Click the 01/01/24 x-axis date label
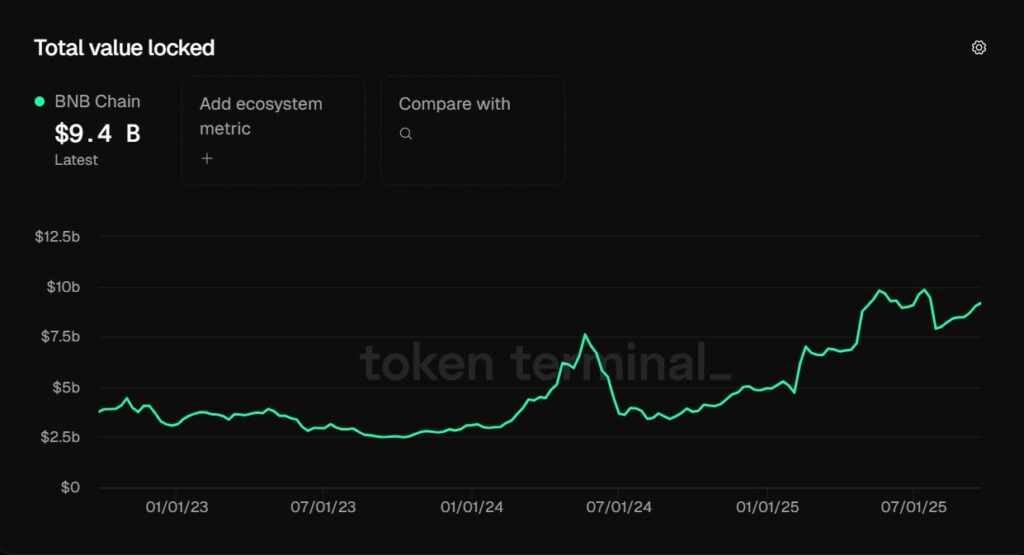1024x555 pixels. (x=472, y=508)
